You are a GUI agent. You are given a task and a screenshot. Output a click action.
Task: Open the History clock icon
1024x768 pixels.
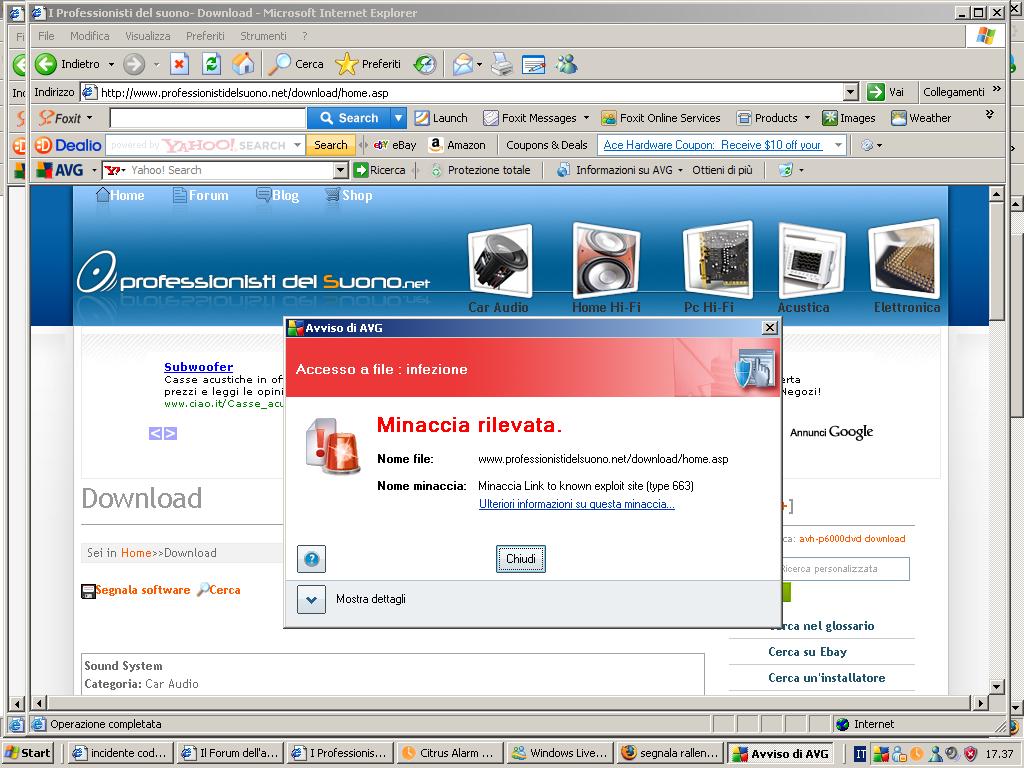click(x=425, y=64)
